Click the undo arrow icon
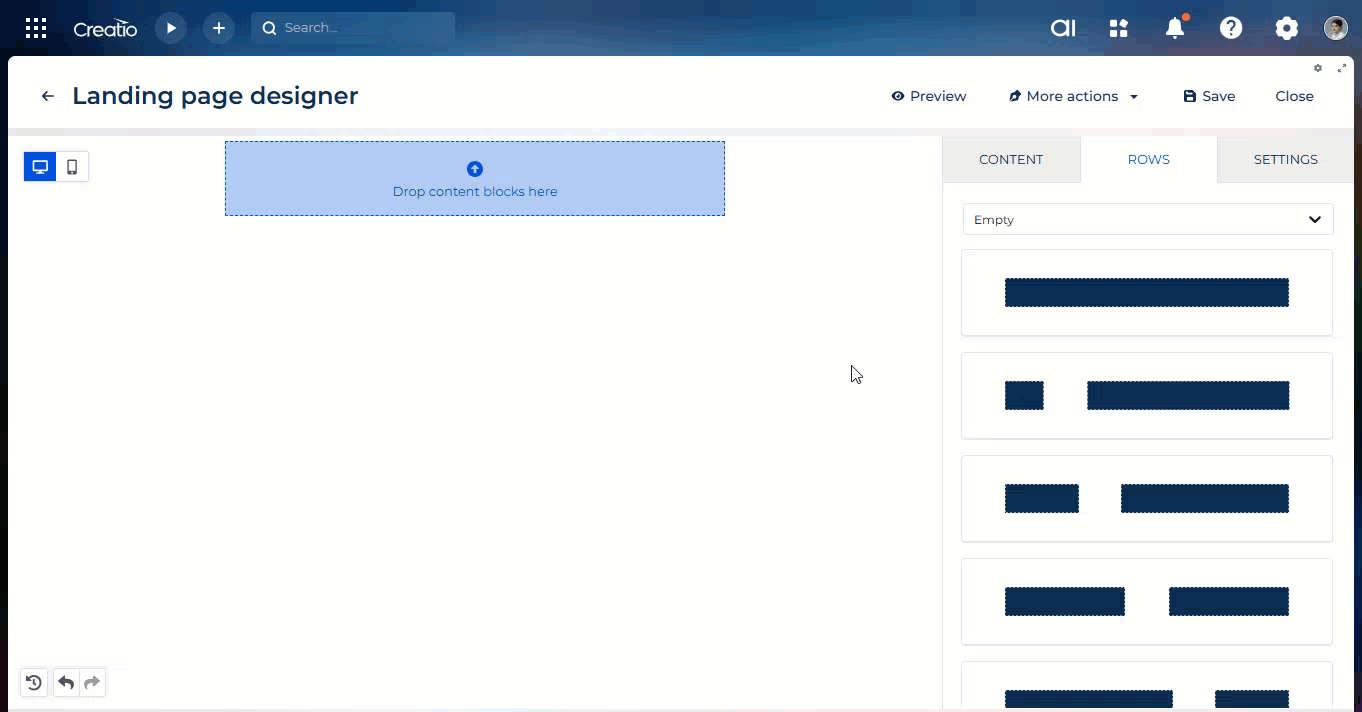 66,683
